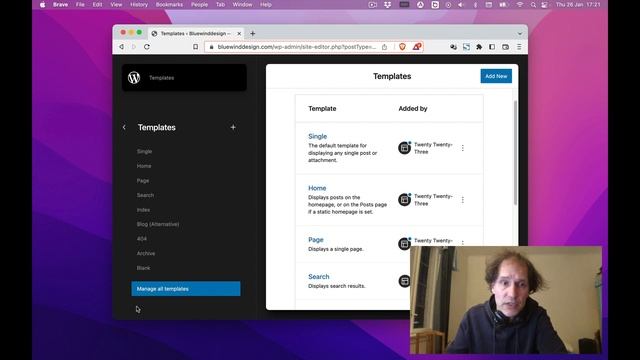This screenshot has width=640, height=360.
Task: Select 404 in the sidebar list
Action: point(142,239)
